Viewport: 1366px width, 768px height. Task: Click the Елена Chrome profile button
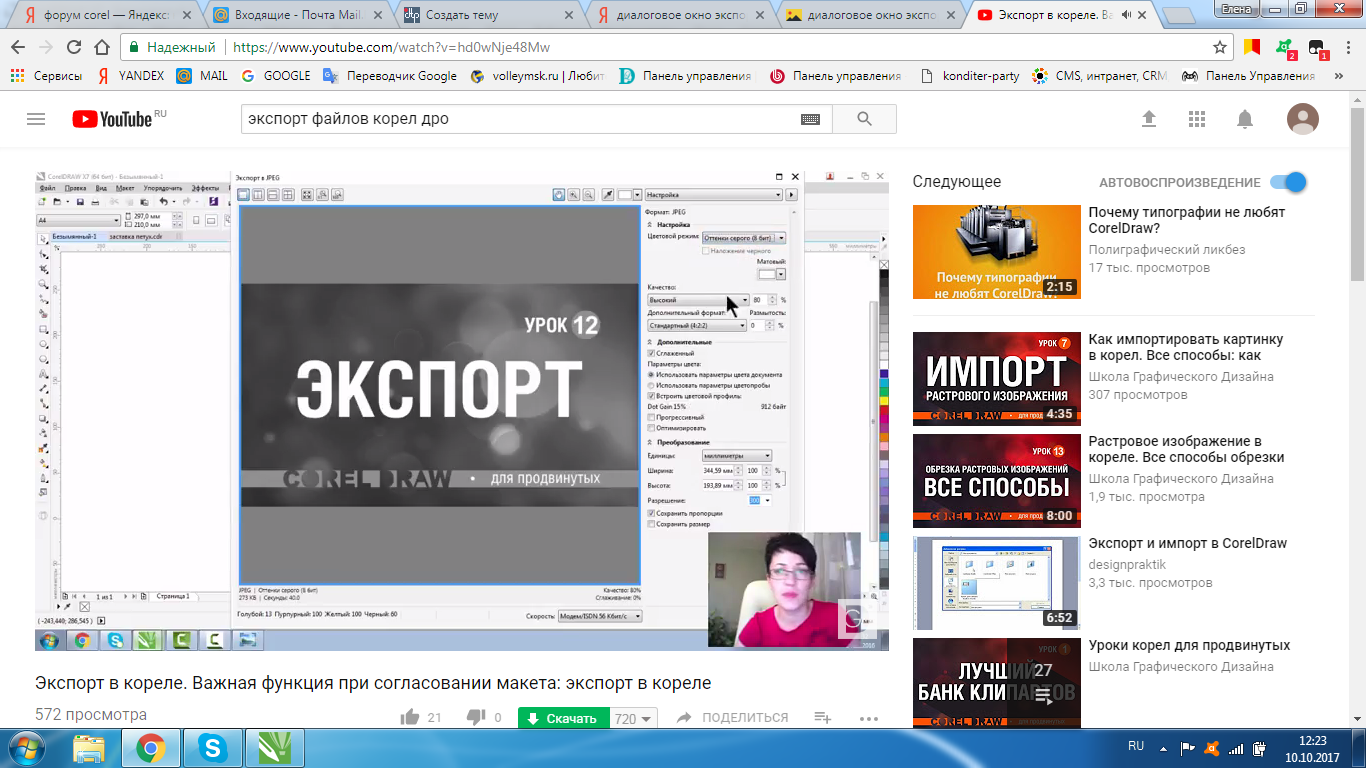1236,8
